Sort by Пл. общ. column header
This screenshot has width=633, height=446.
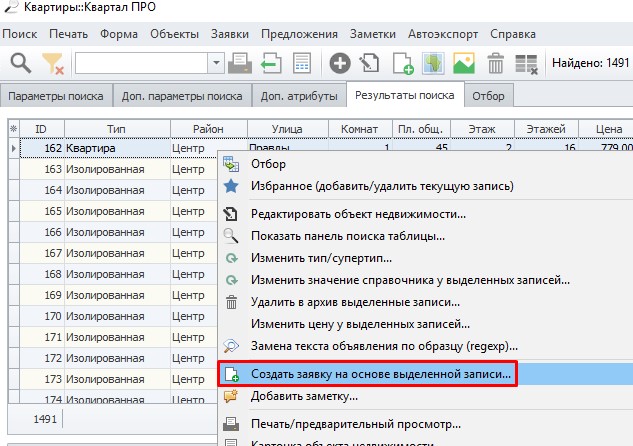421,129
